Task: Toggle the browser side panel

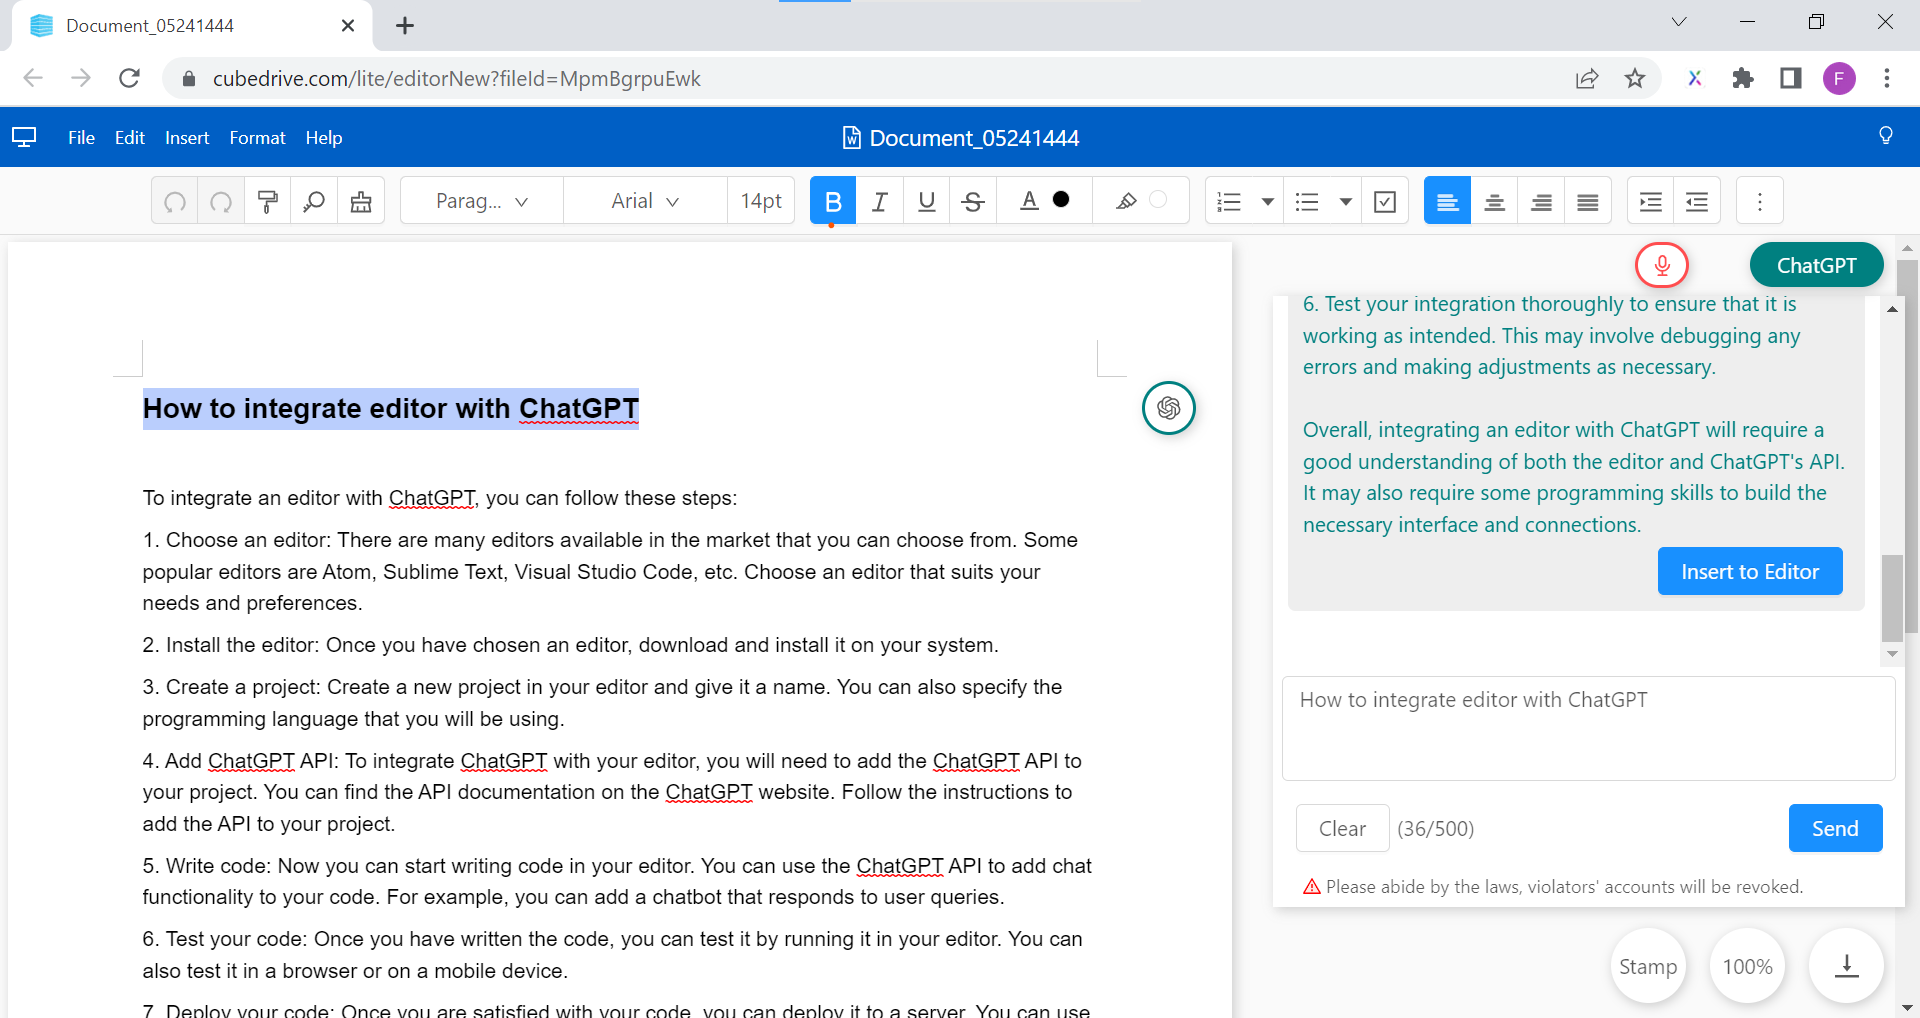Action: tap(1791, 78)
